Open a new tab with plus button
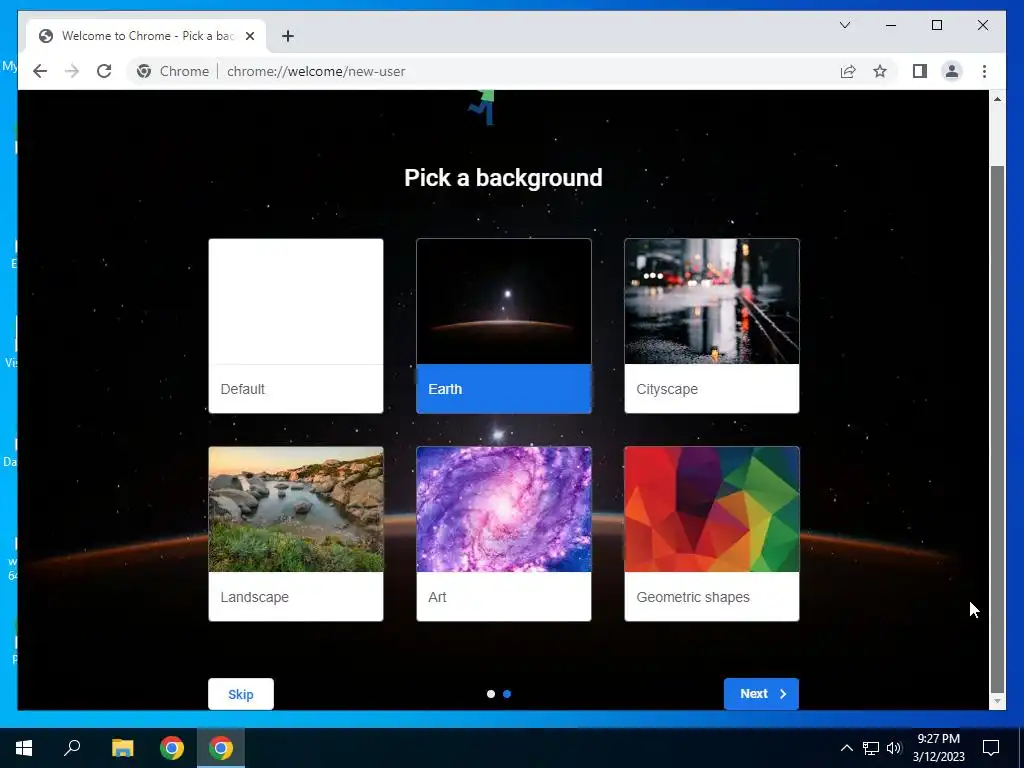The height and width of the screenshot is (768, 1024). pos(287,36)
